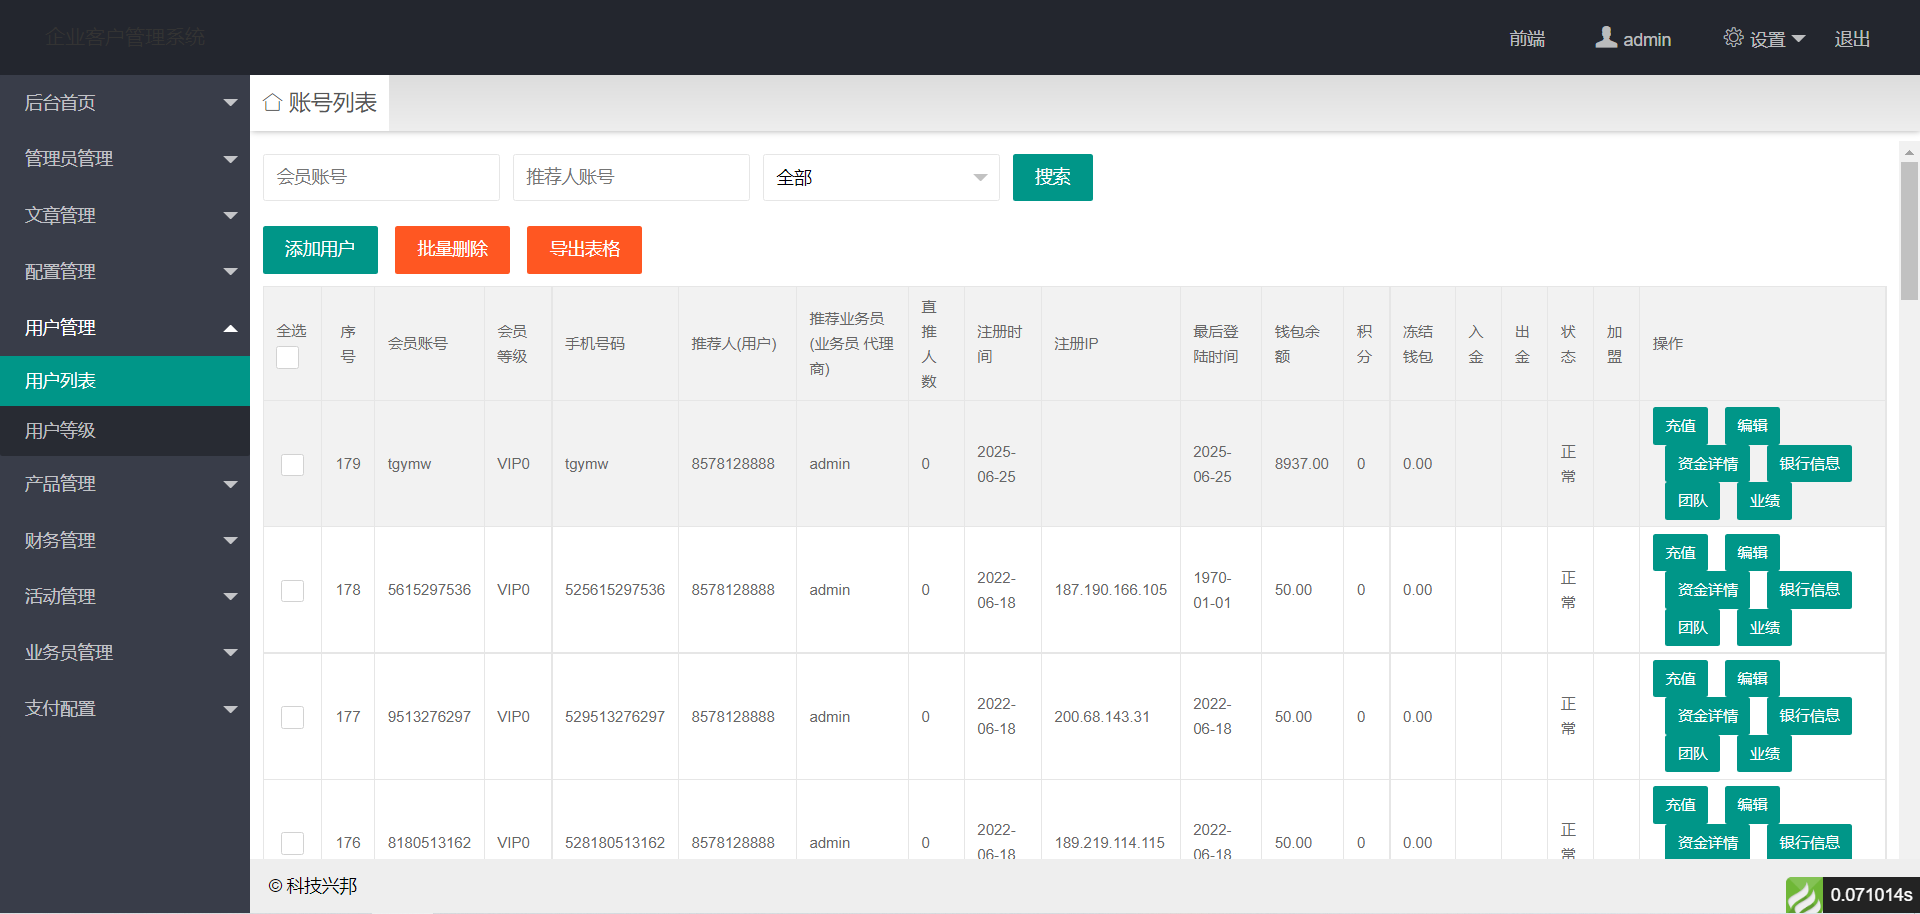The image size is (1920, 914).
Task: Click the home icon beside 账号列表
Action: point(272,103)
